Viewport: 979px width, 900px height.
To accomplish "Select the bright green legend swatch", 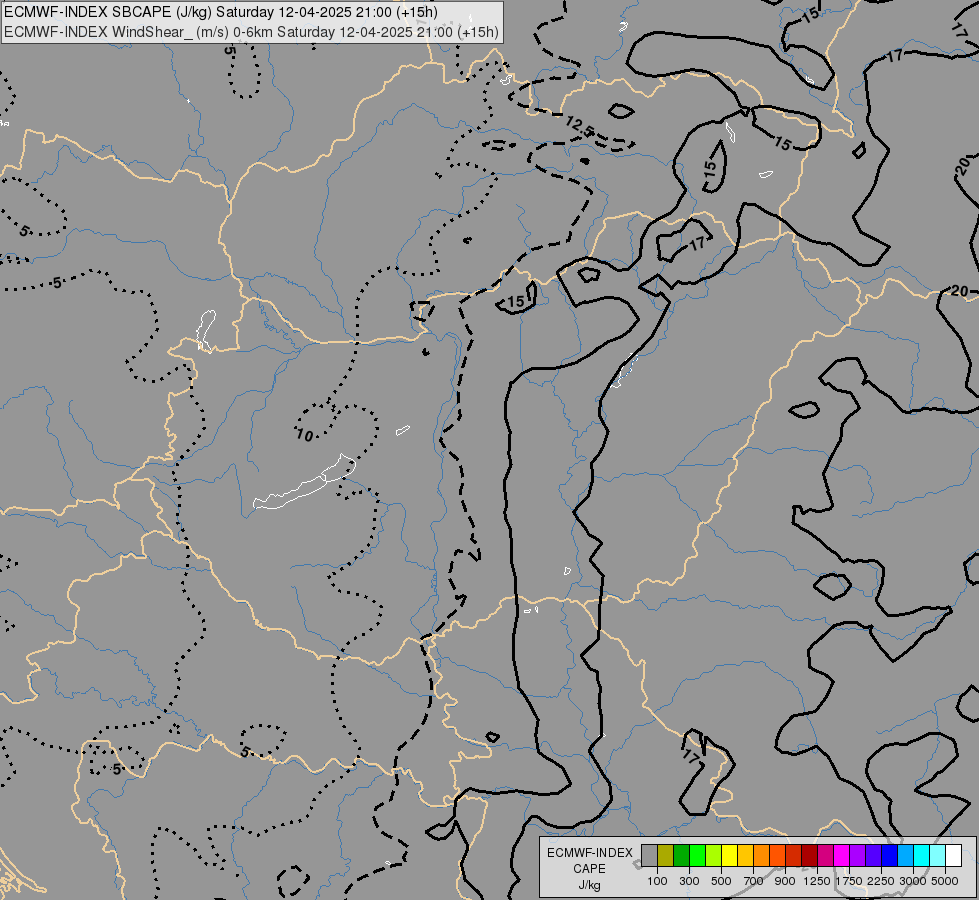I will point(697,855).
